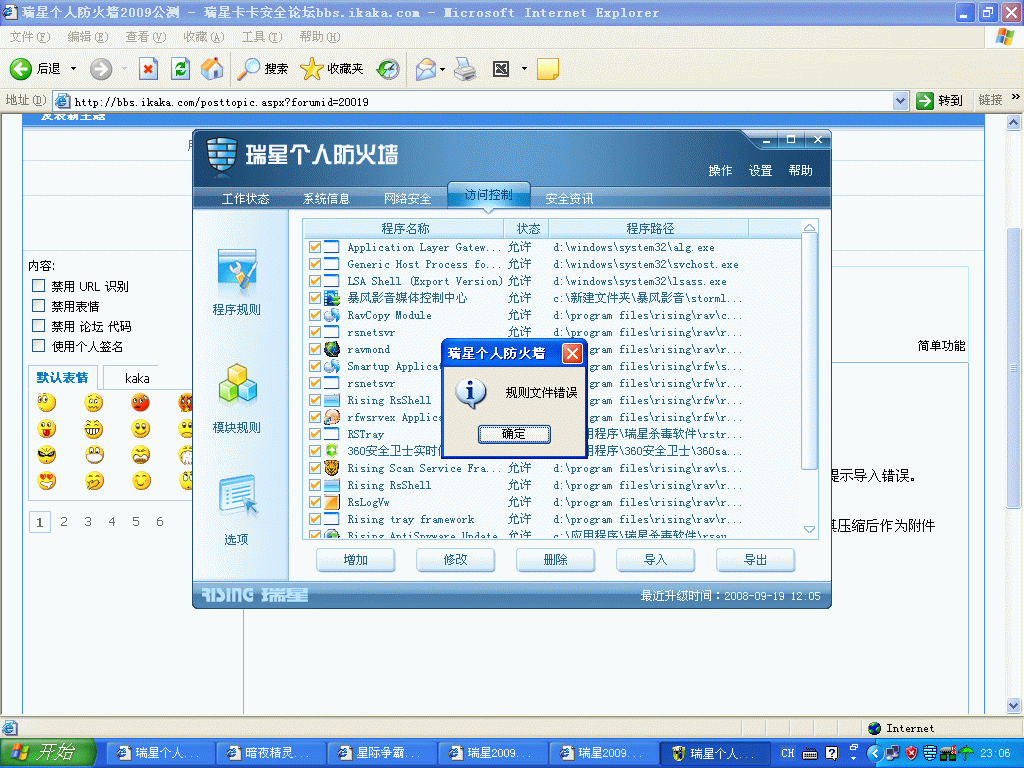Click the 导入 button
Image resolution: width=1024 pixels, height=768 pixels.
[x=656, y=560]
